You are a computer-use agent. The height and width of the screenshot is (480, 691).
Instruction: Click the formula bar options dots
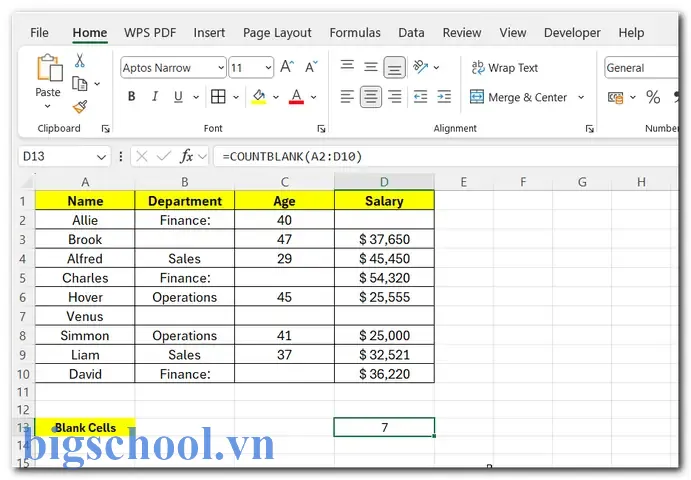[x=121, y=156]
